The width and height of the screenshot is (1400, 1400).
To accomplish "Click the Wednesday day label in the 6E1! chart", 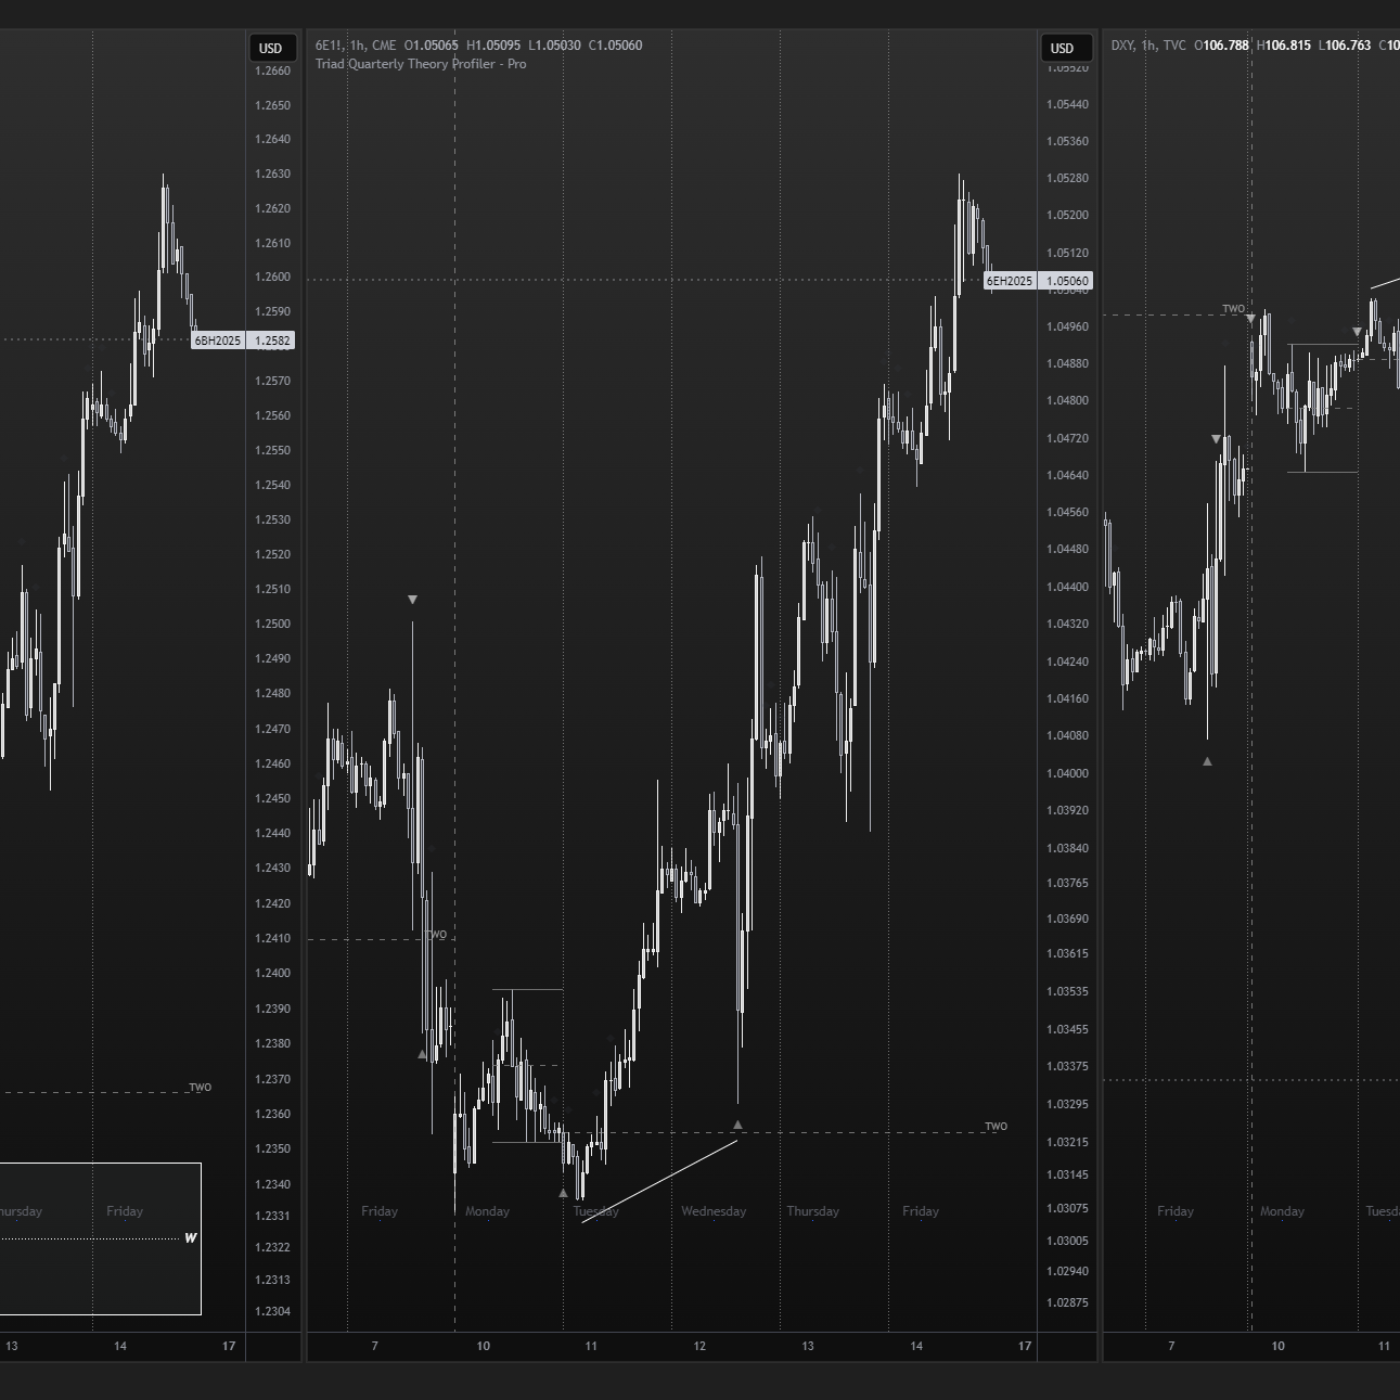I will click(x=713, y=1211).
